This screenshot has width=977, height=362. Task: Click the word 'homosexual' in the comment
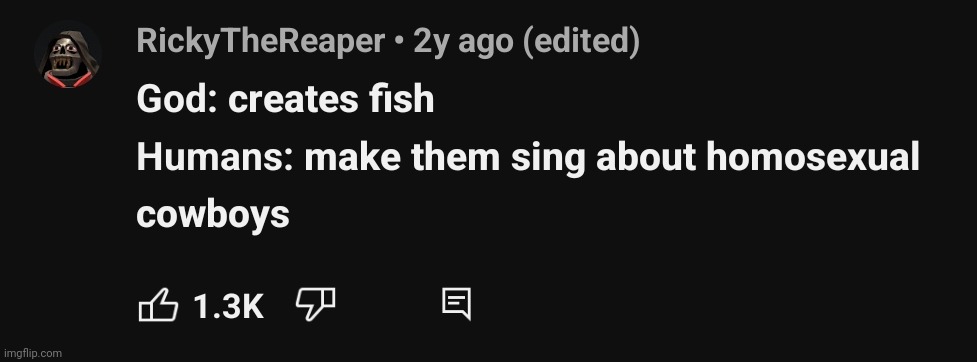coord(813,156)
